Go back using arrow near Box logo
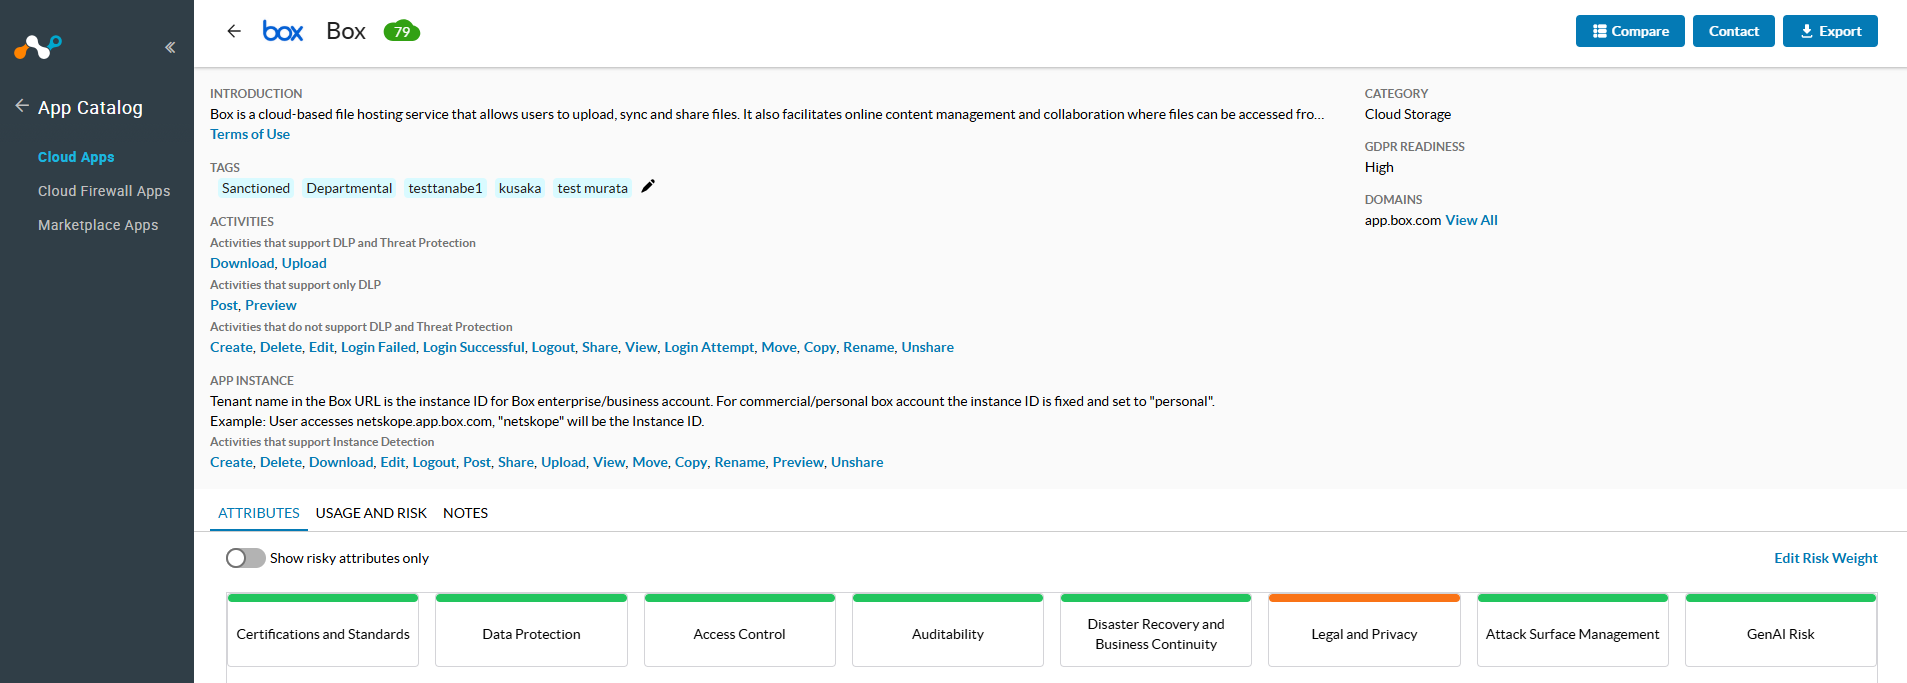 [234, 31]
